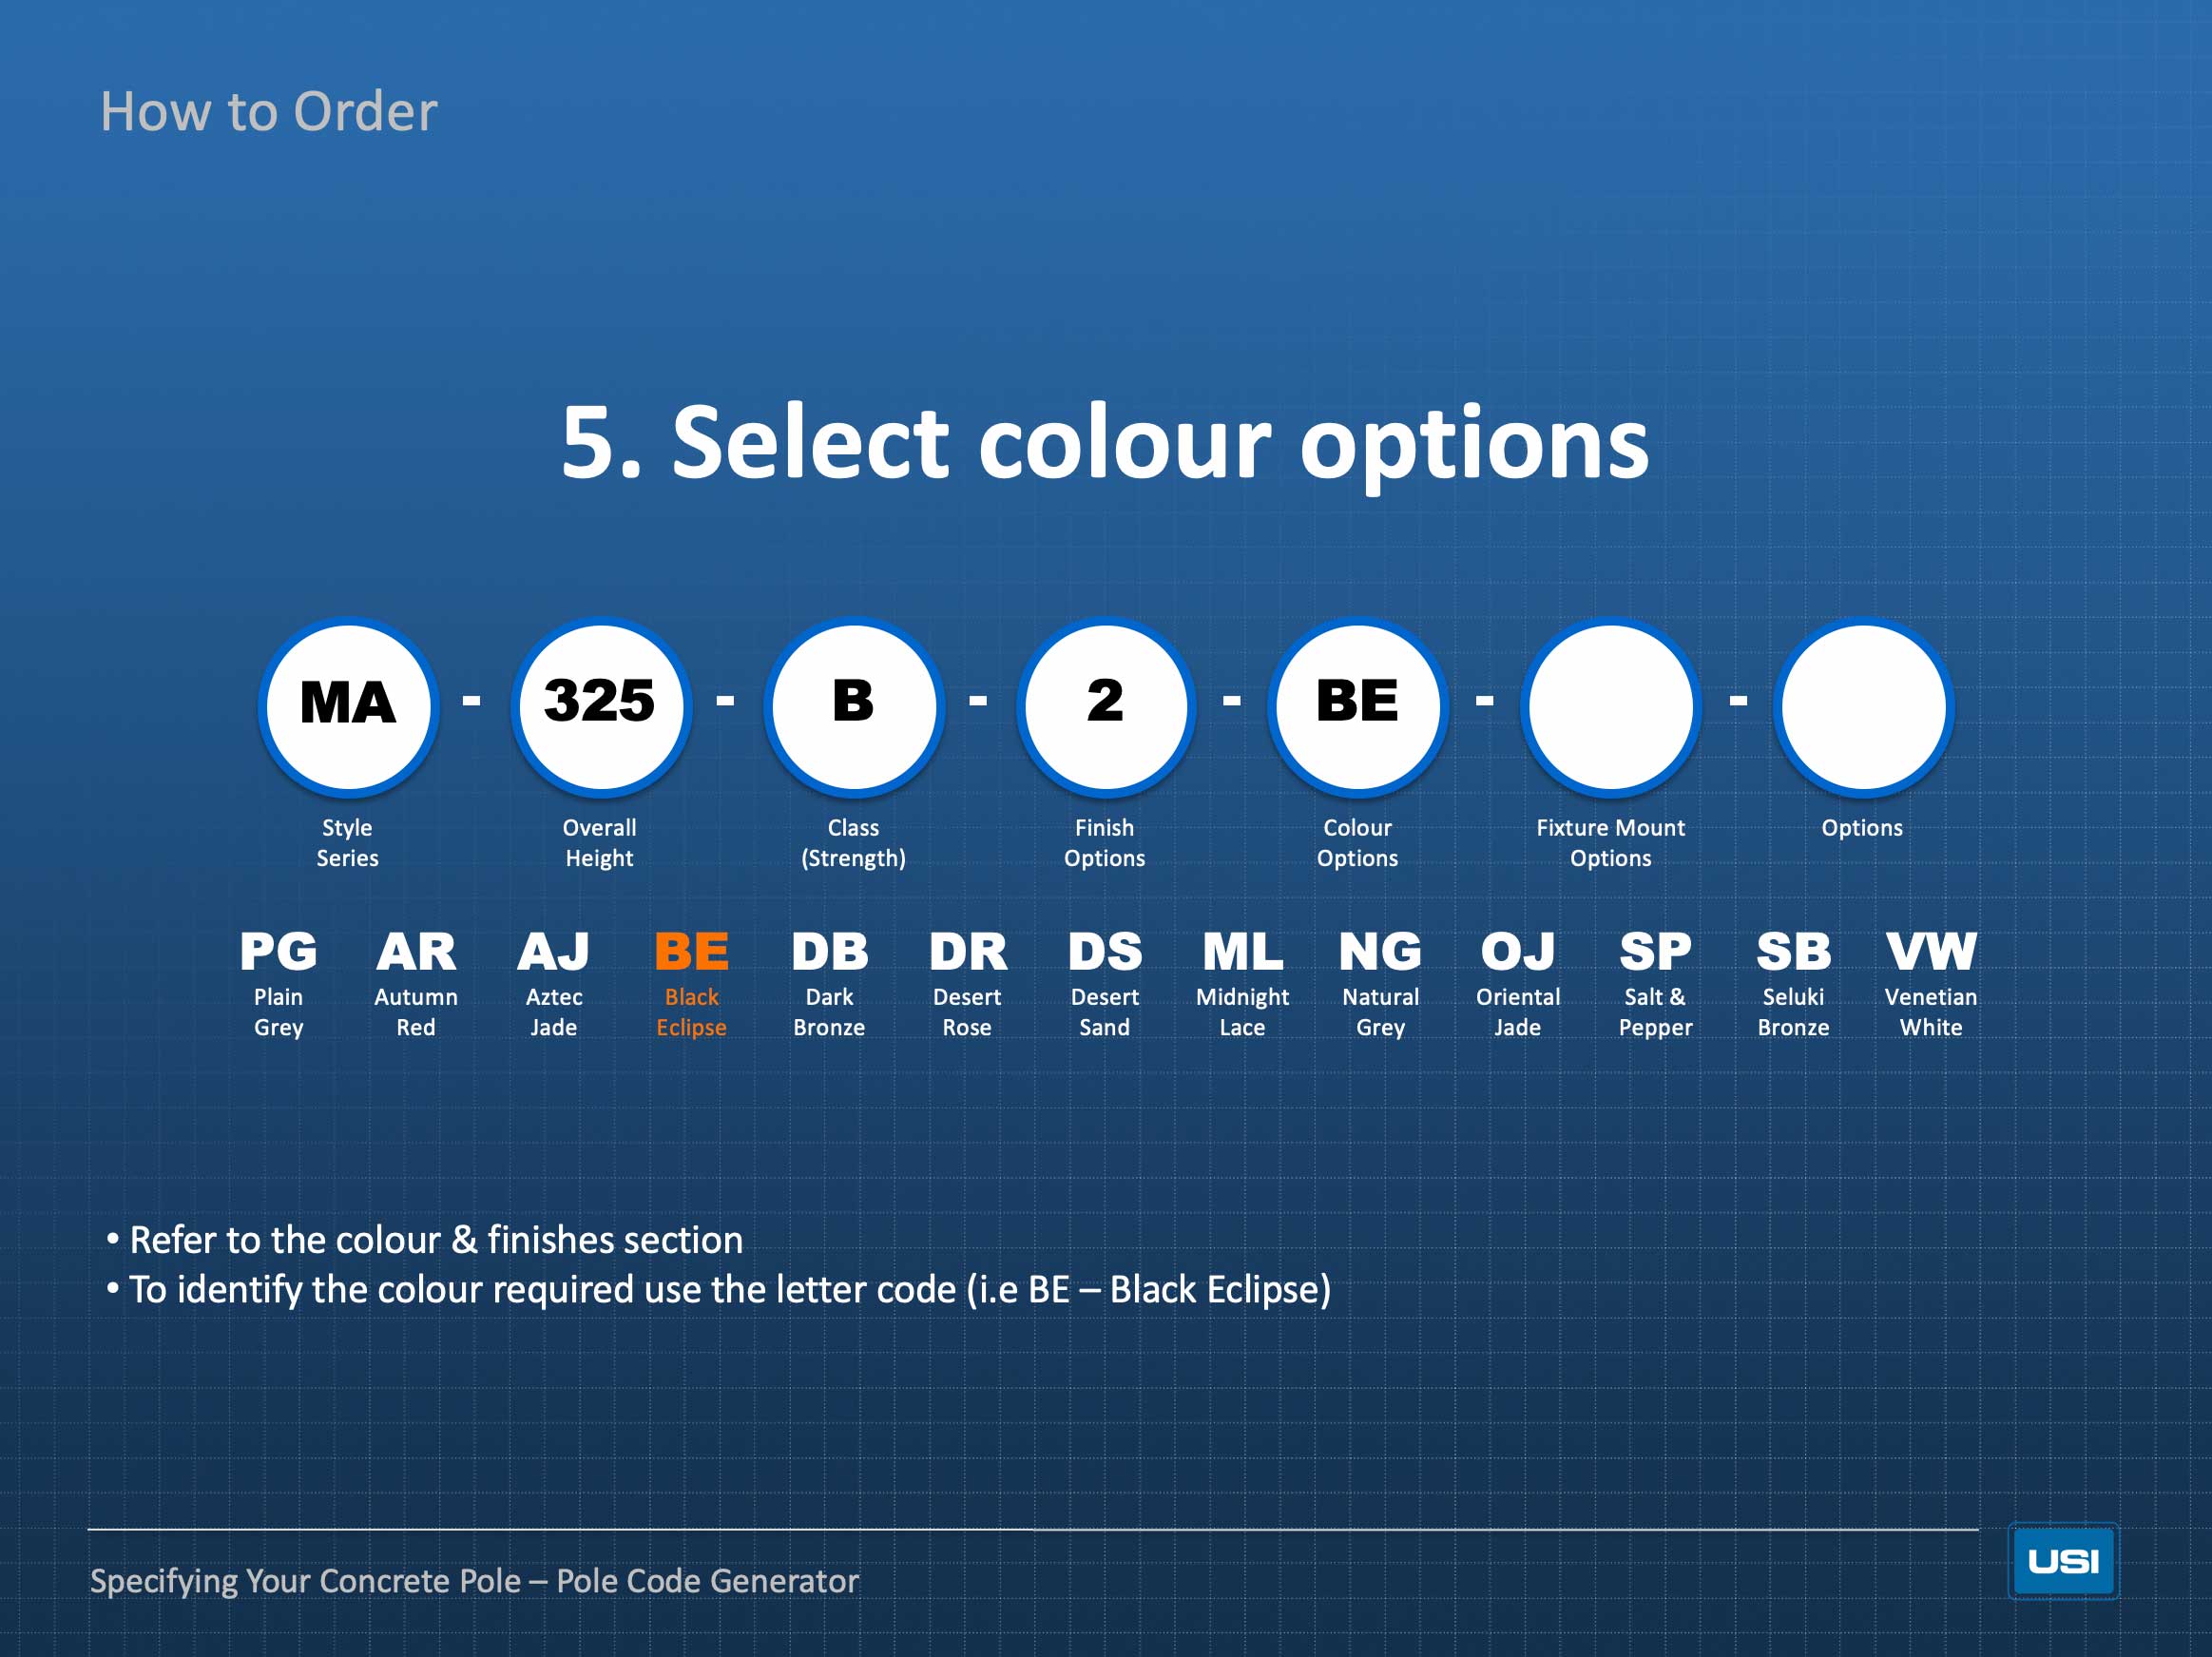
Task: Click the empty Fixture Mount Options circle
Action: pos(1611,706)
